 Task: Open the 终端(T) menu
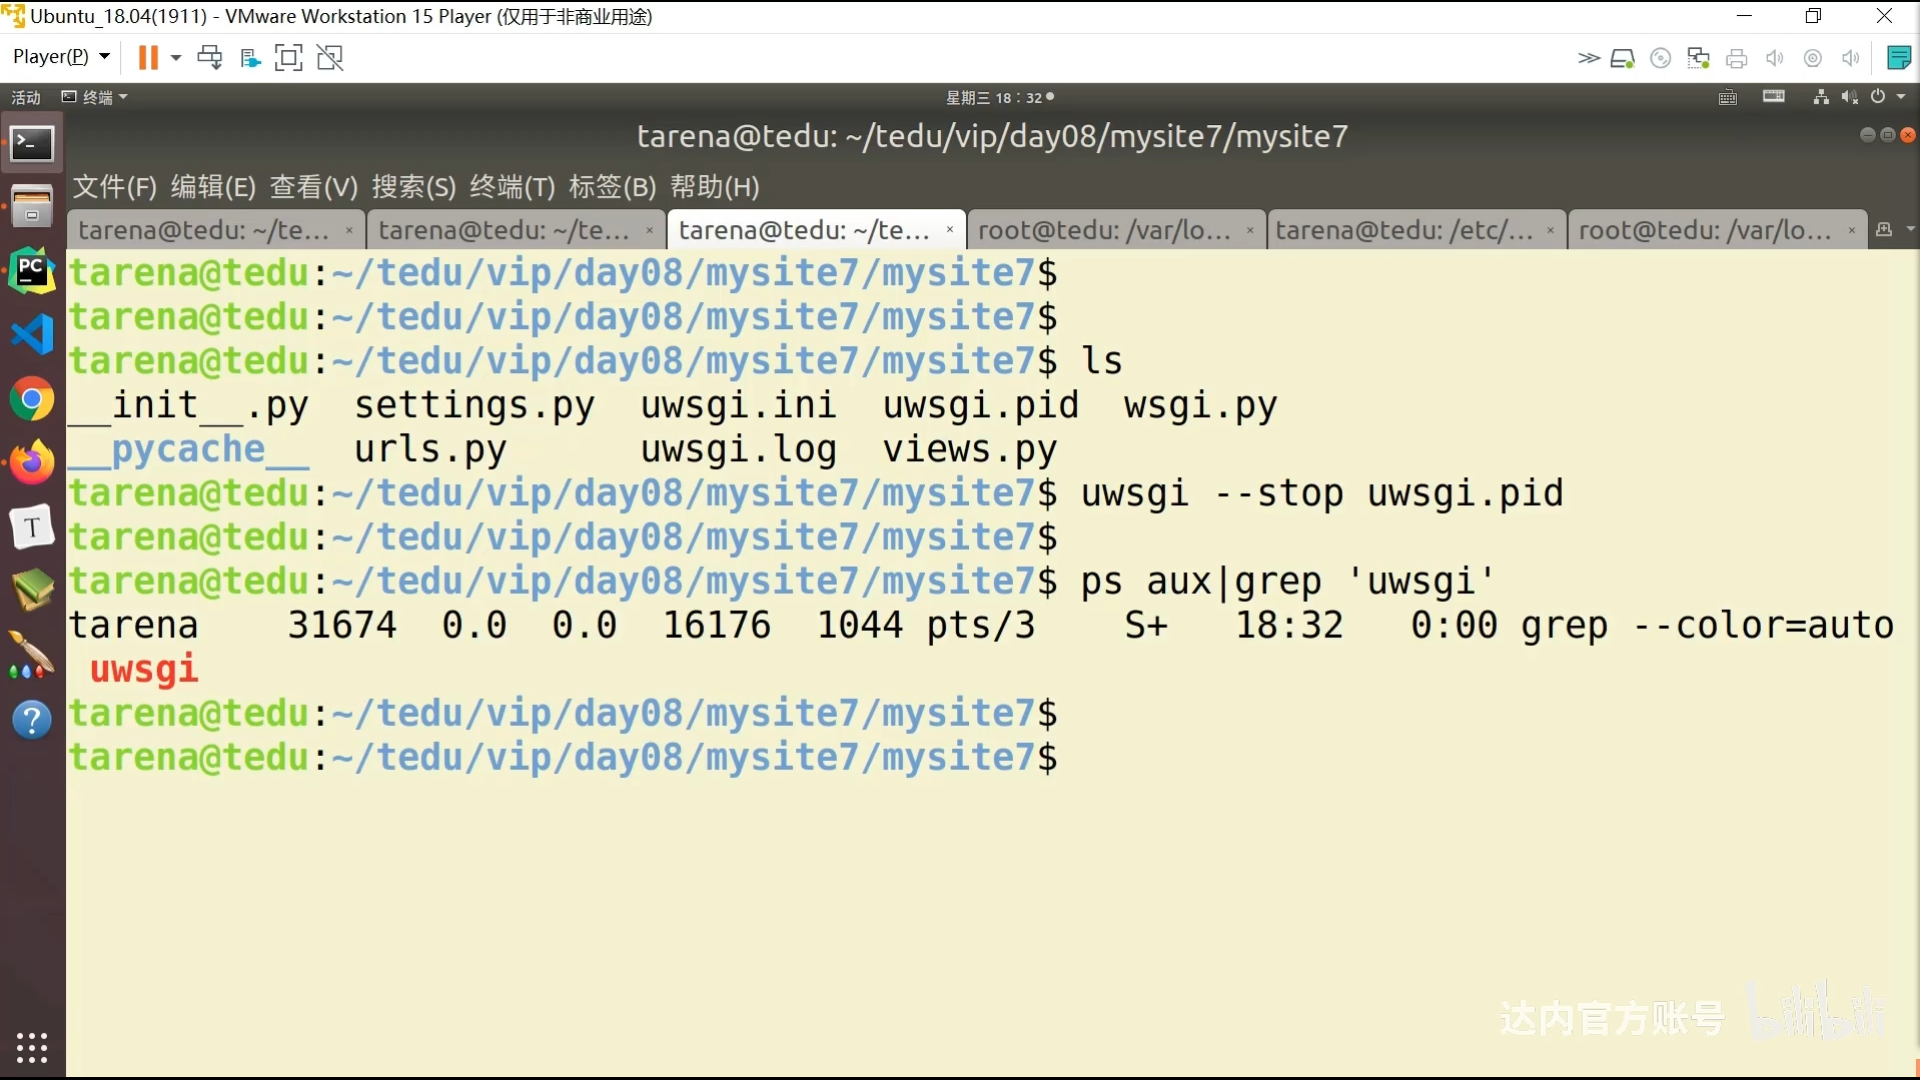coord(512,186)
